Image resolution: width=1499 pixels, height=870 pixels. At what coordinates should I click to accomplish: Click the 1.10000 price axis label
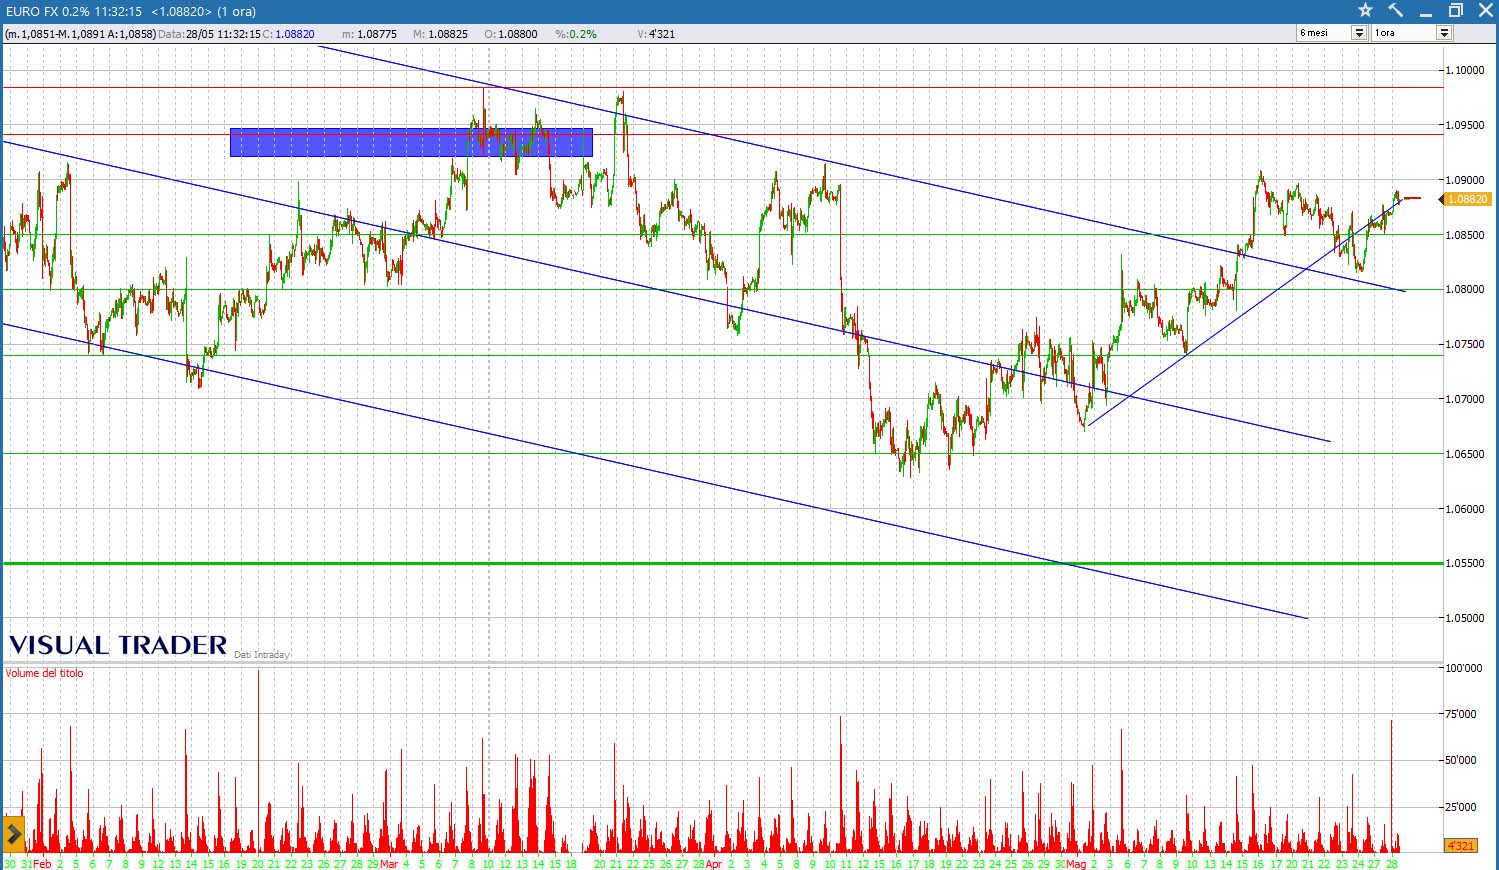coord(1464,70)
